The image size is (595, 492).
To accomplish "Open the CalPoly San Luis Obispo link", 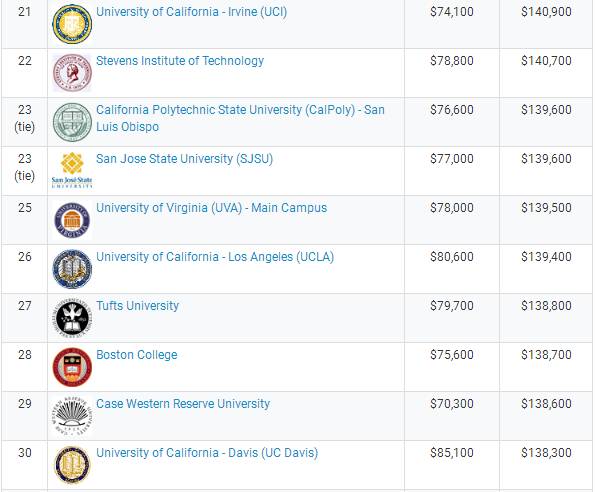I will pyautogui.click(x=240, y=118).
